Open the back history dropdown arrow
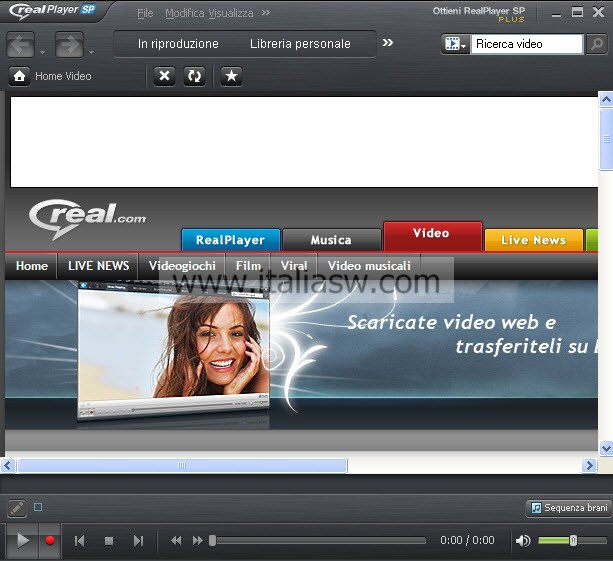 tap(42, 52)
